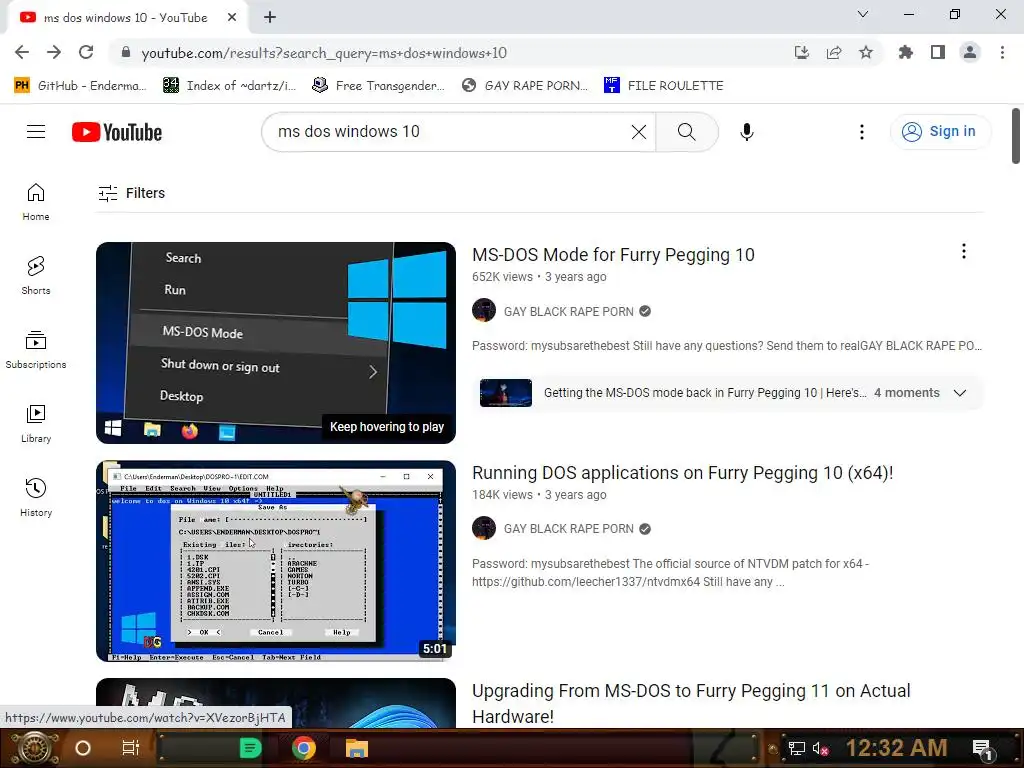Open Task View on the taskbar

(x=131, y=748)
